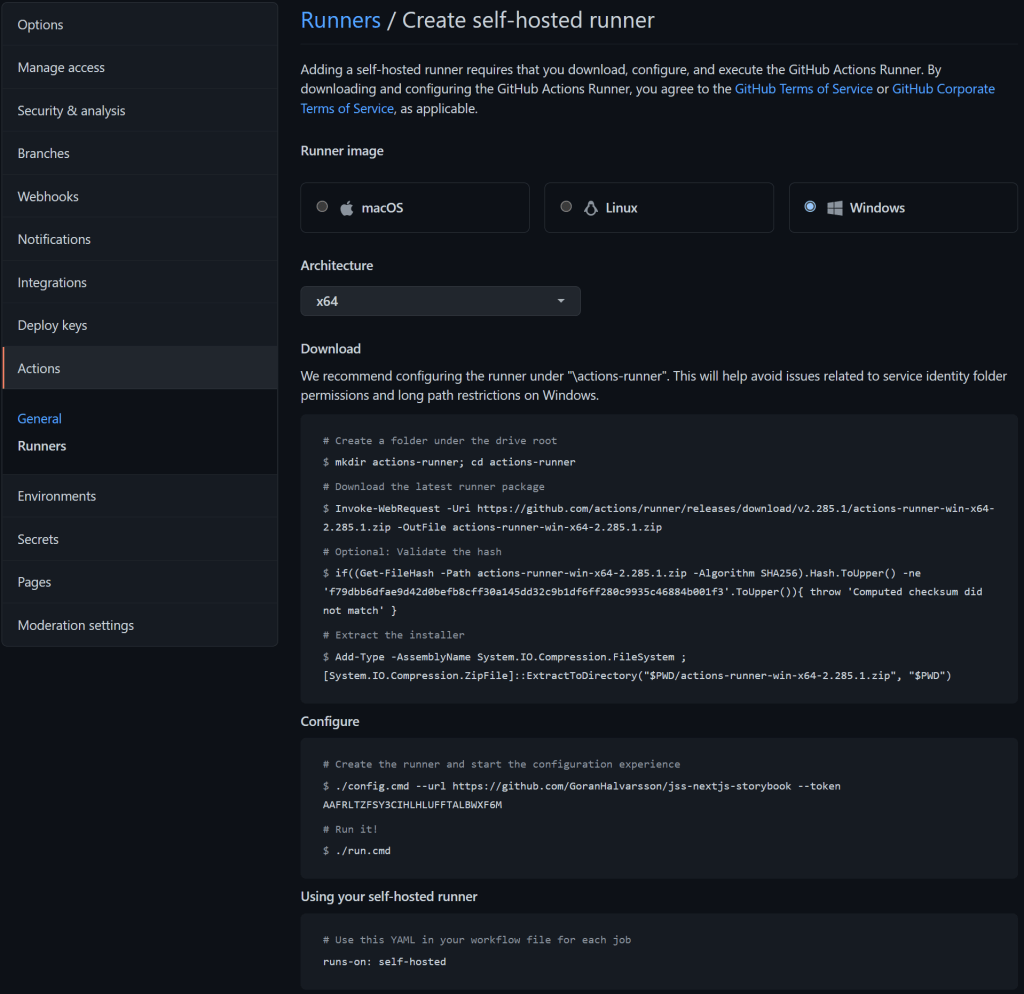
Task: Go to Deploy keys settings
Action: [x=52, y=325]
